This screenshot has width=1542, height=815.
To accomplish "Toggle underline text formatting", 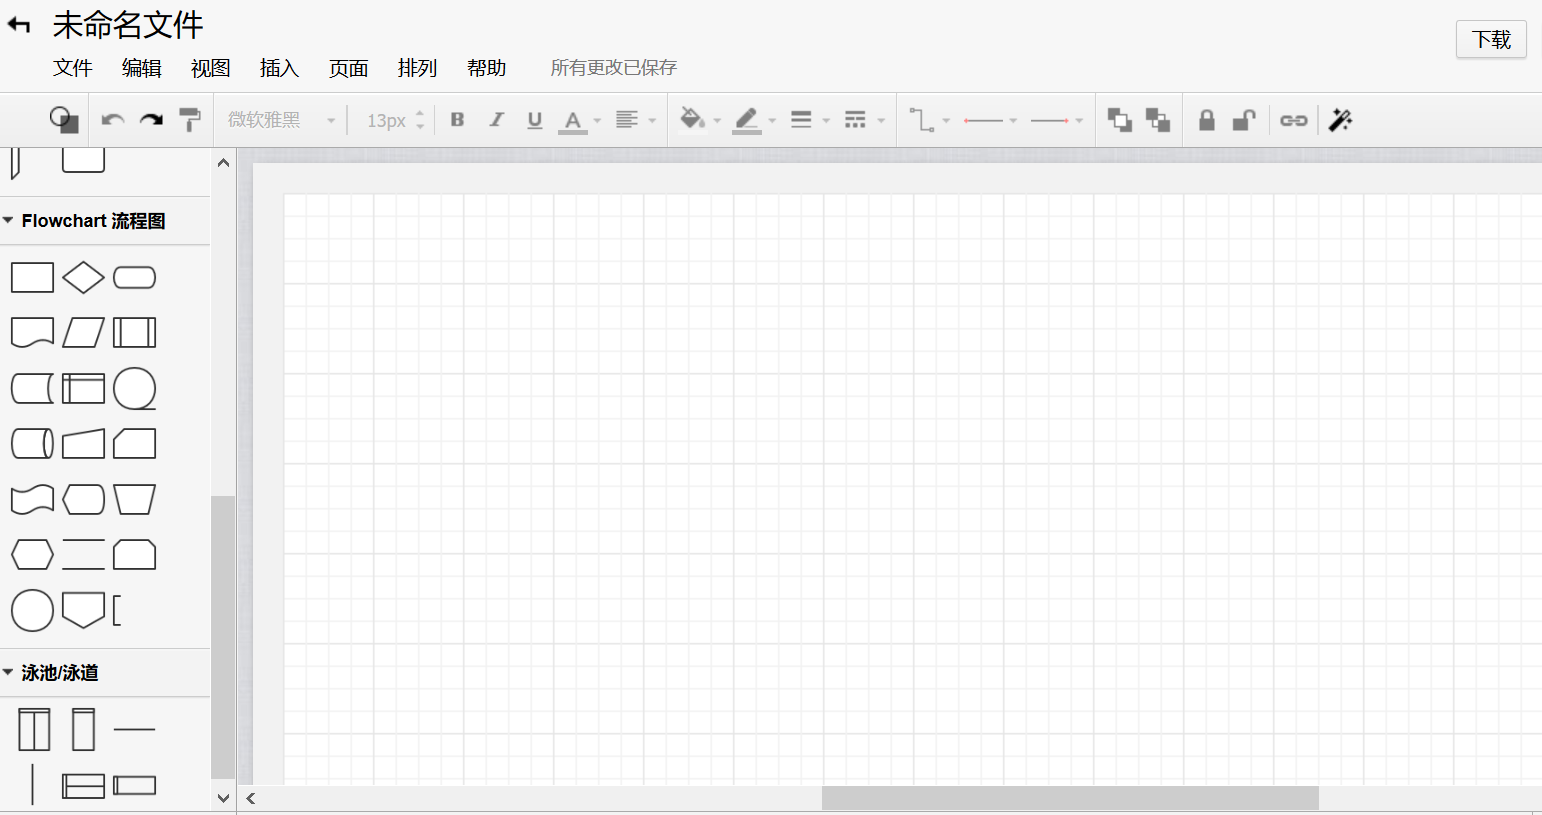I will point(534,120).
